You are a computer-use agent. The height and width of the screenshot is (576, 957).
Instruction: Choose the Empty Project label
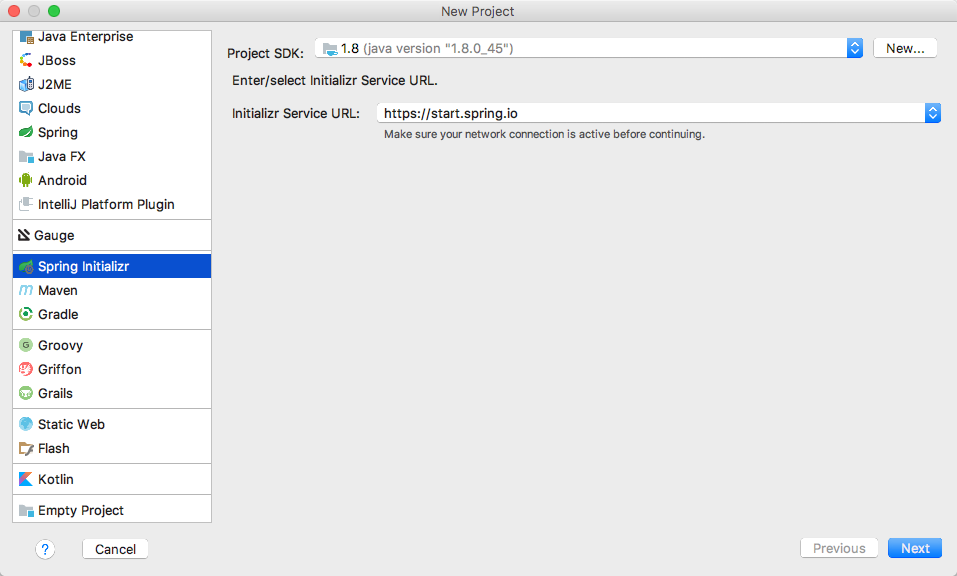(x=81, y=510)
